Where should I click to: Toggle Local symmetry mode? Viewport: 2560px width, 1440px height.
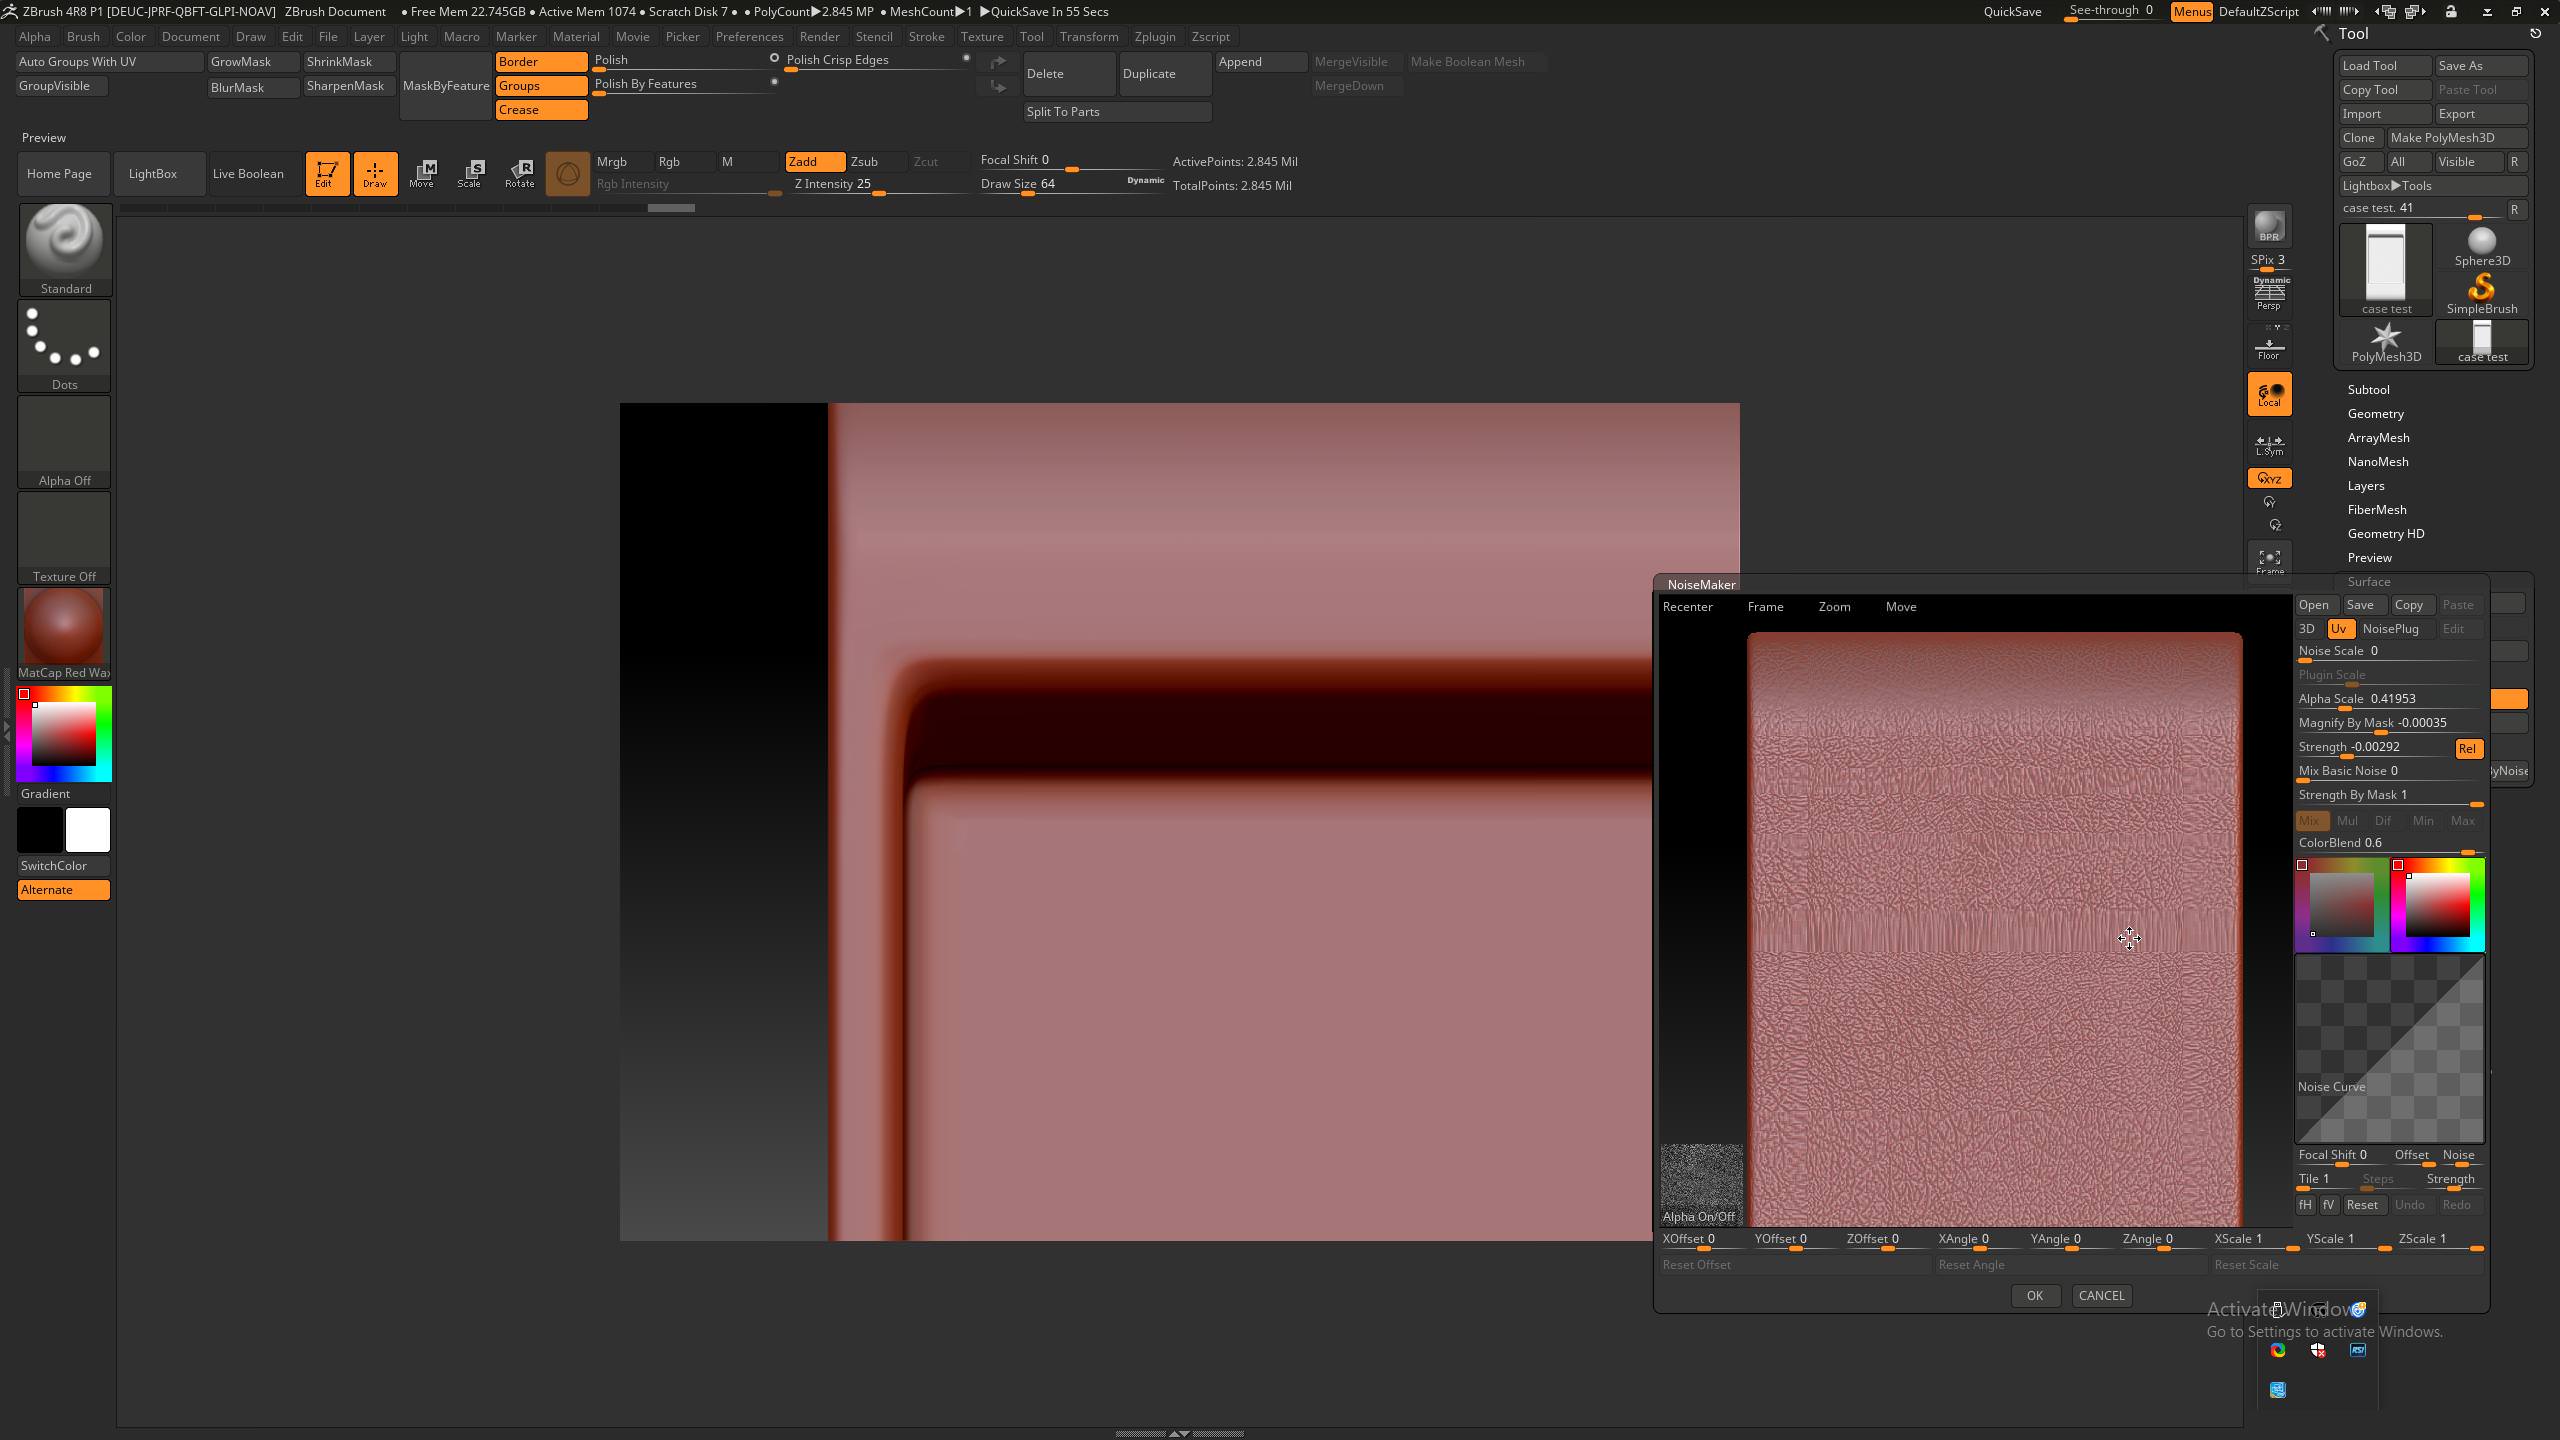coord(2269,394)
